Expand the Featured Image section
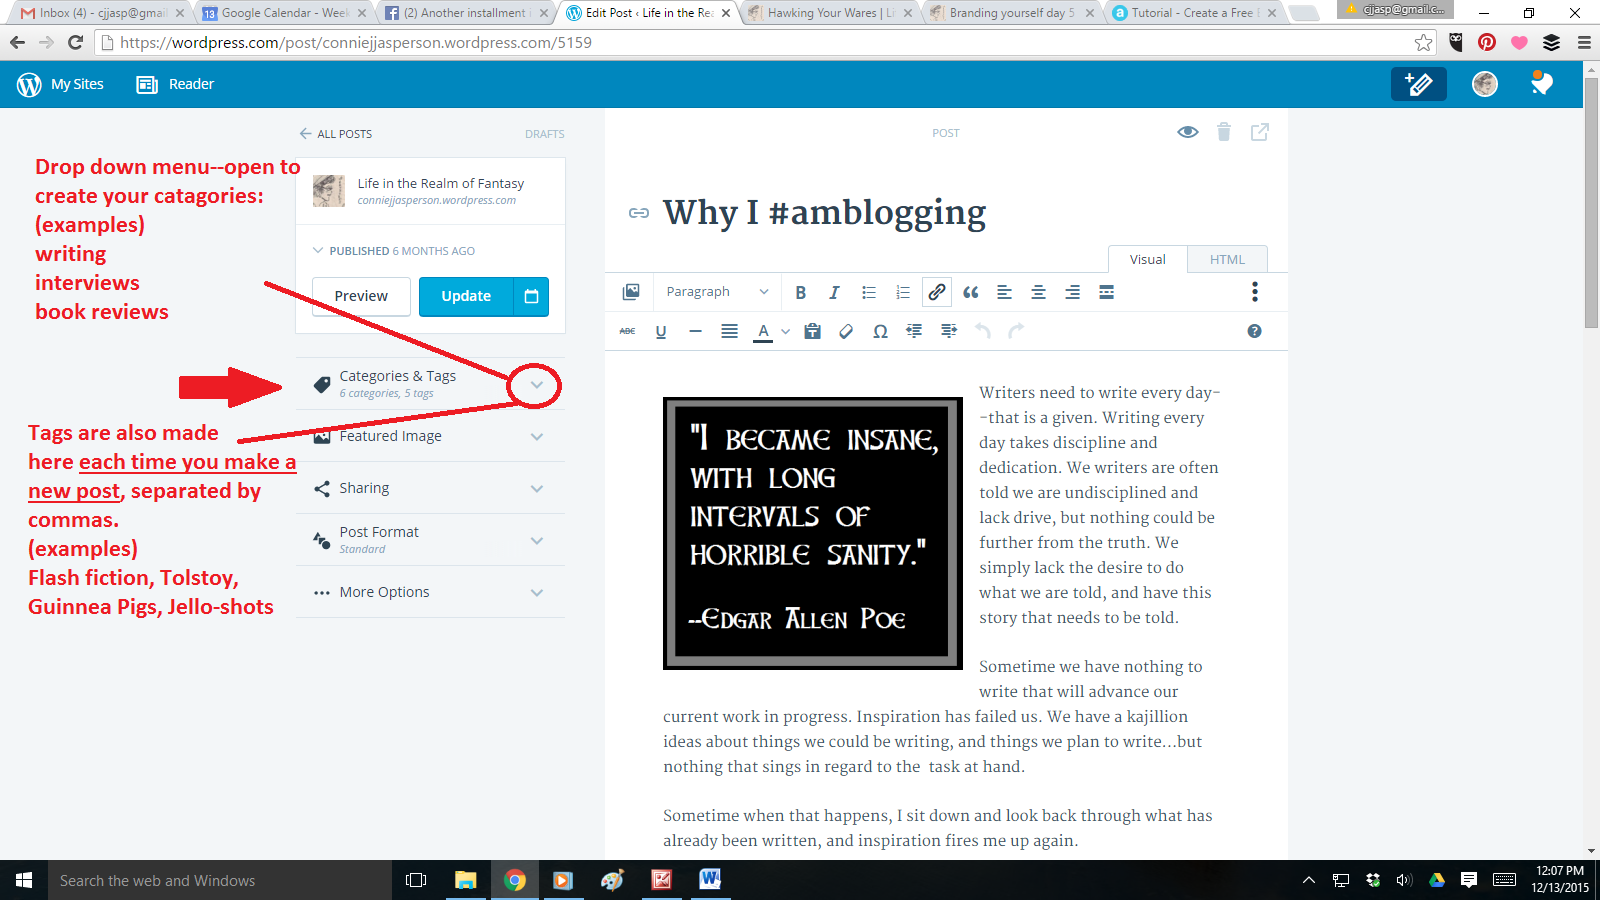1600x900 pixels. point(537,437)
